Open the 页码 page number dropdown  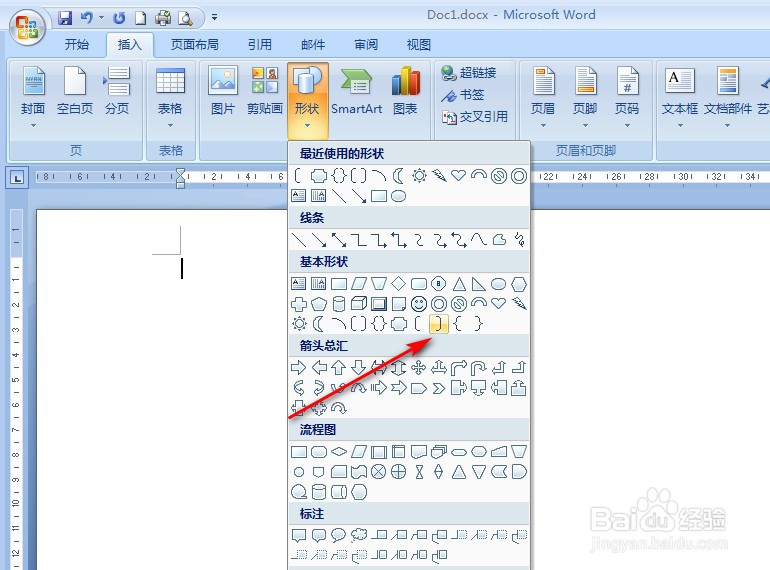627,126
